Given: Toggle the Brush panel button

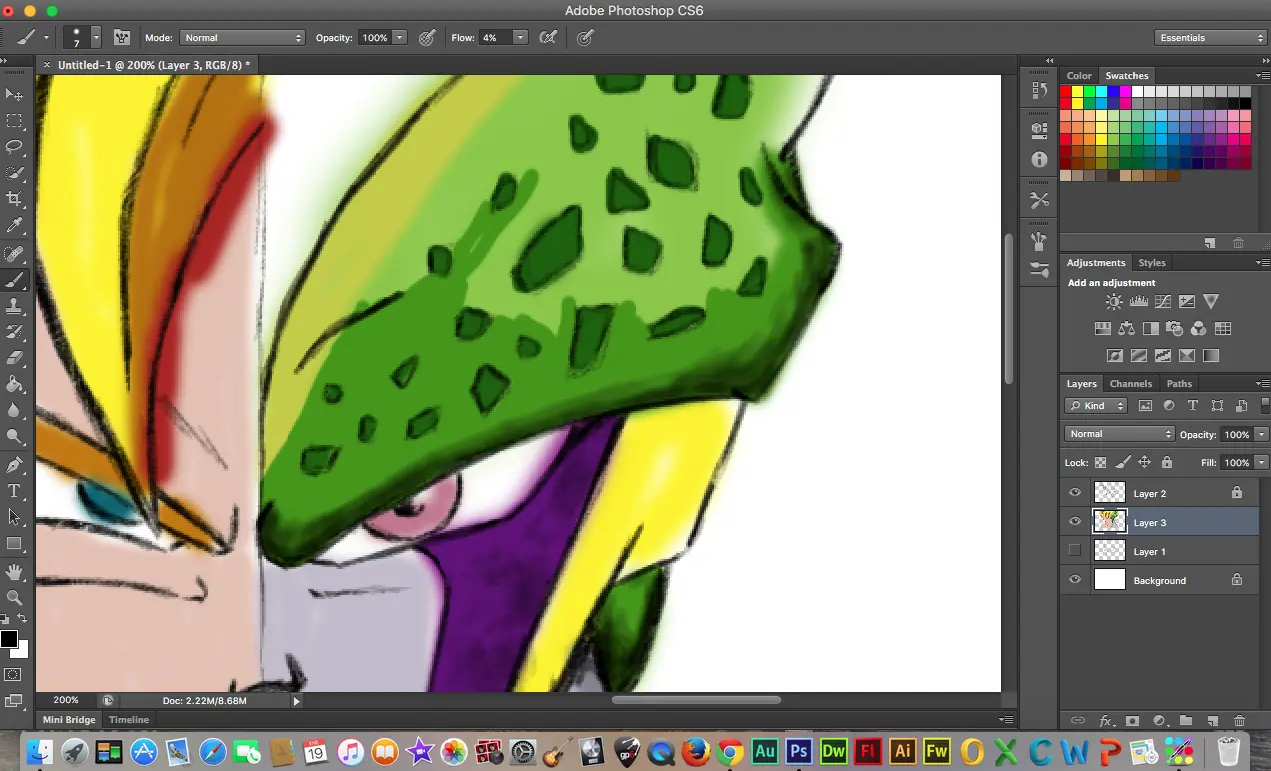Looking at the screenshot, I should point(122,38).
